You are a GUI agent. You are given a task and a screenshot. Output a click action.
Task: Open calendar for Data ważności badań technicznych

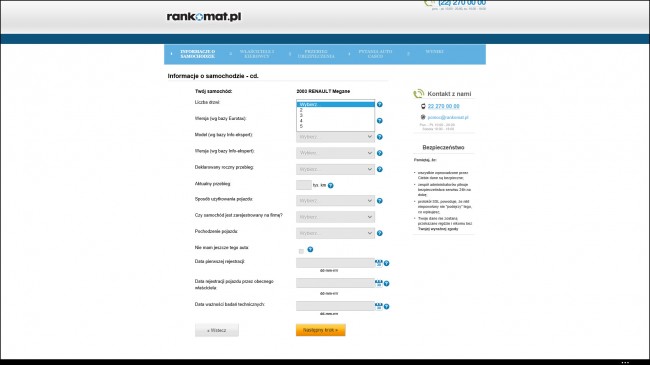[378, 307]
